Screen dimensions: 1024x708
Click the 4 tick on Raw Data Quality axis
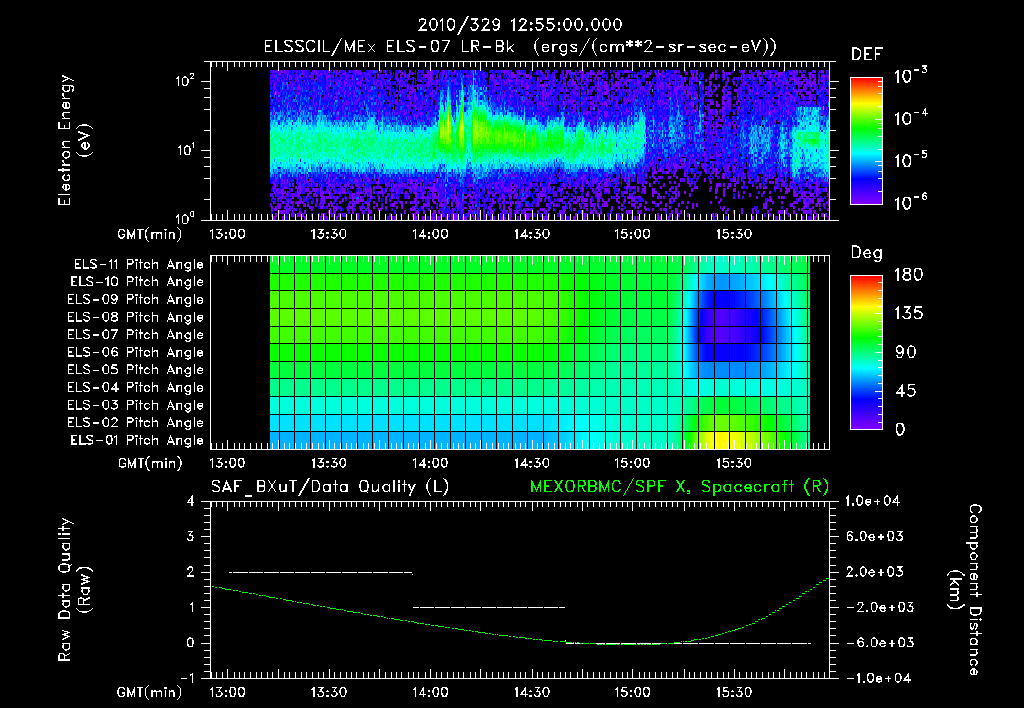191,501
